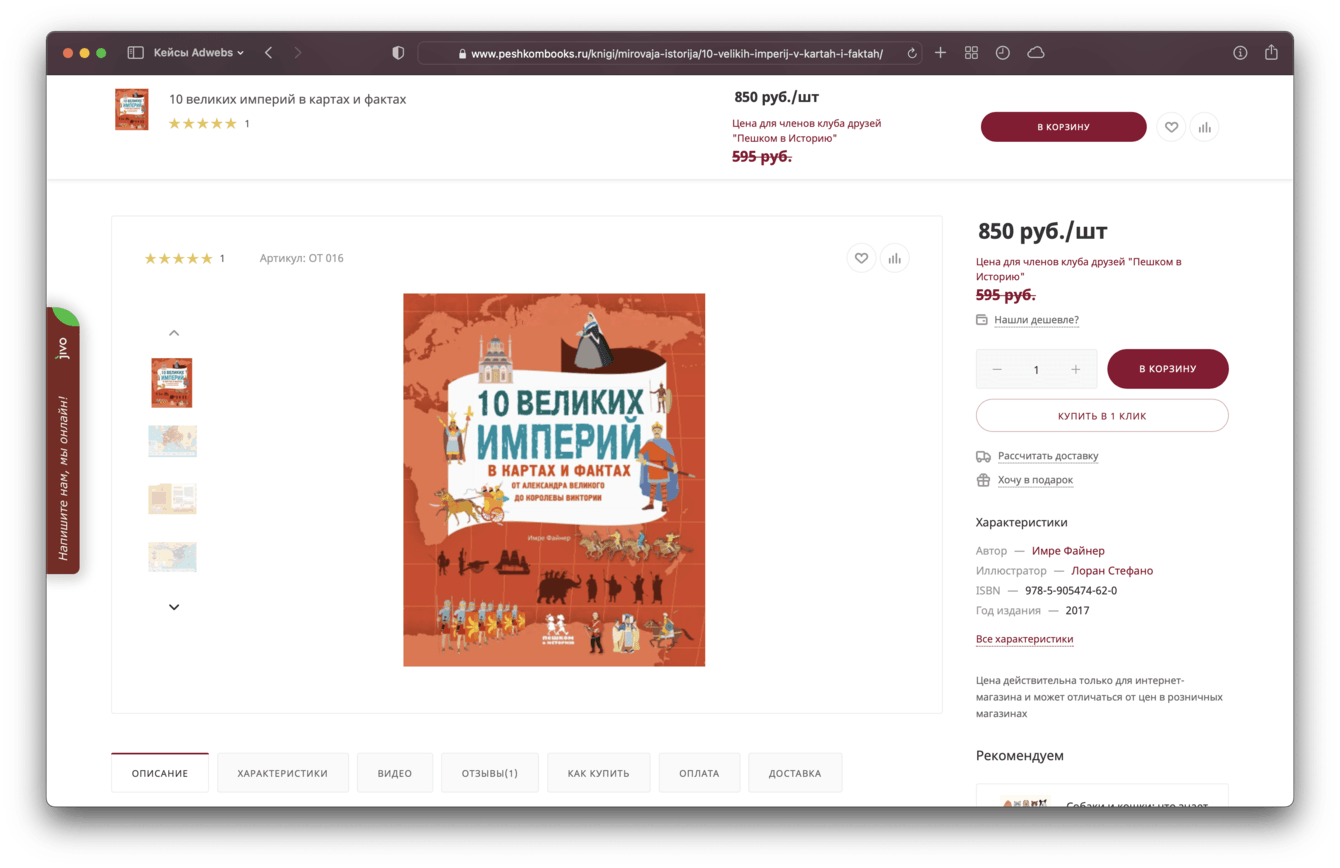This screenshot has width=1340, height=868.
Task: Click the gift box icon
Action: [983, 480]
